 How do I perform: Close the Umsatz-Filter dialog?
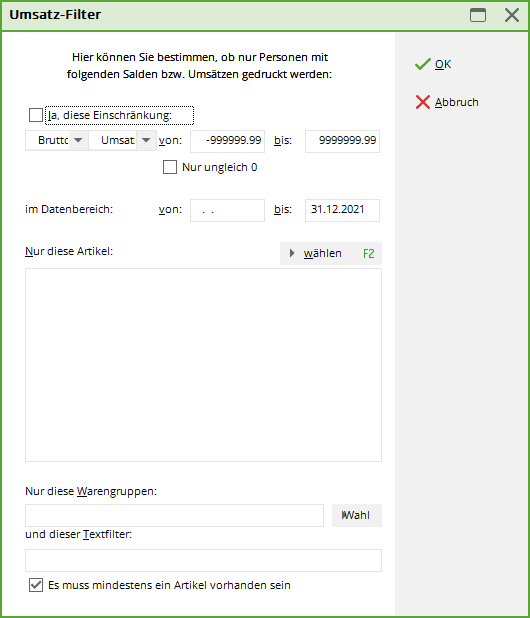512,15
